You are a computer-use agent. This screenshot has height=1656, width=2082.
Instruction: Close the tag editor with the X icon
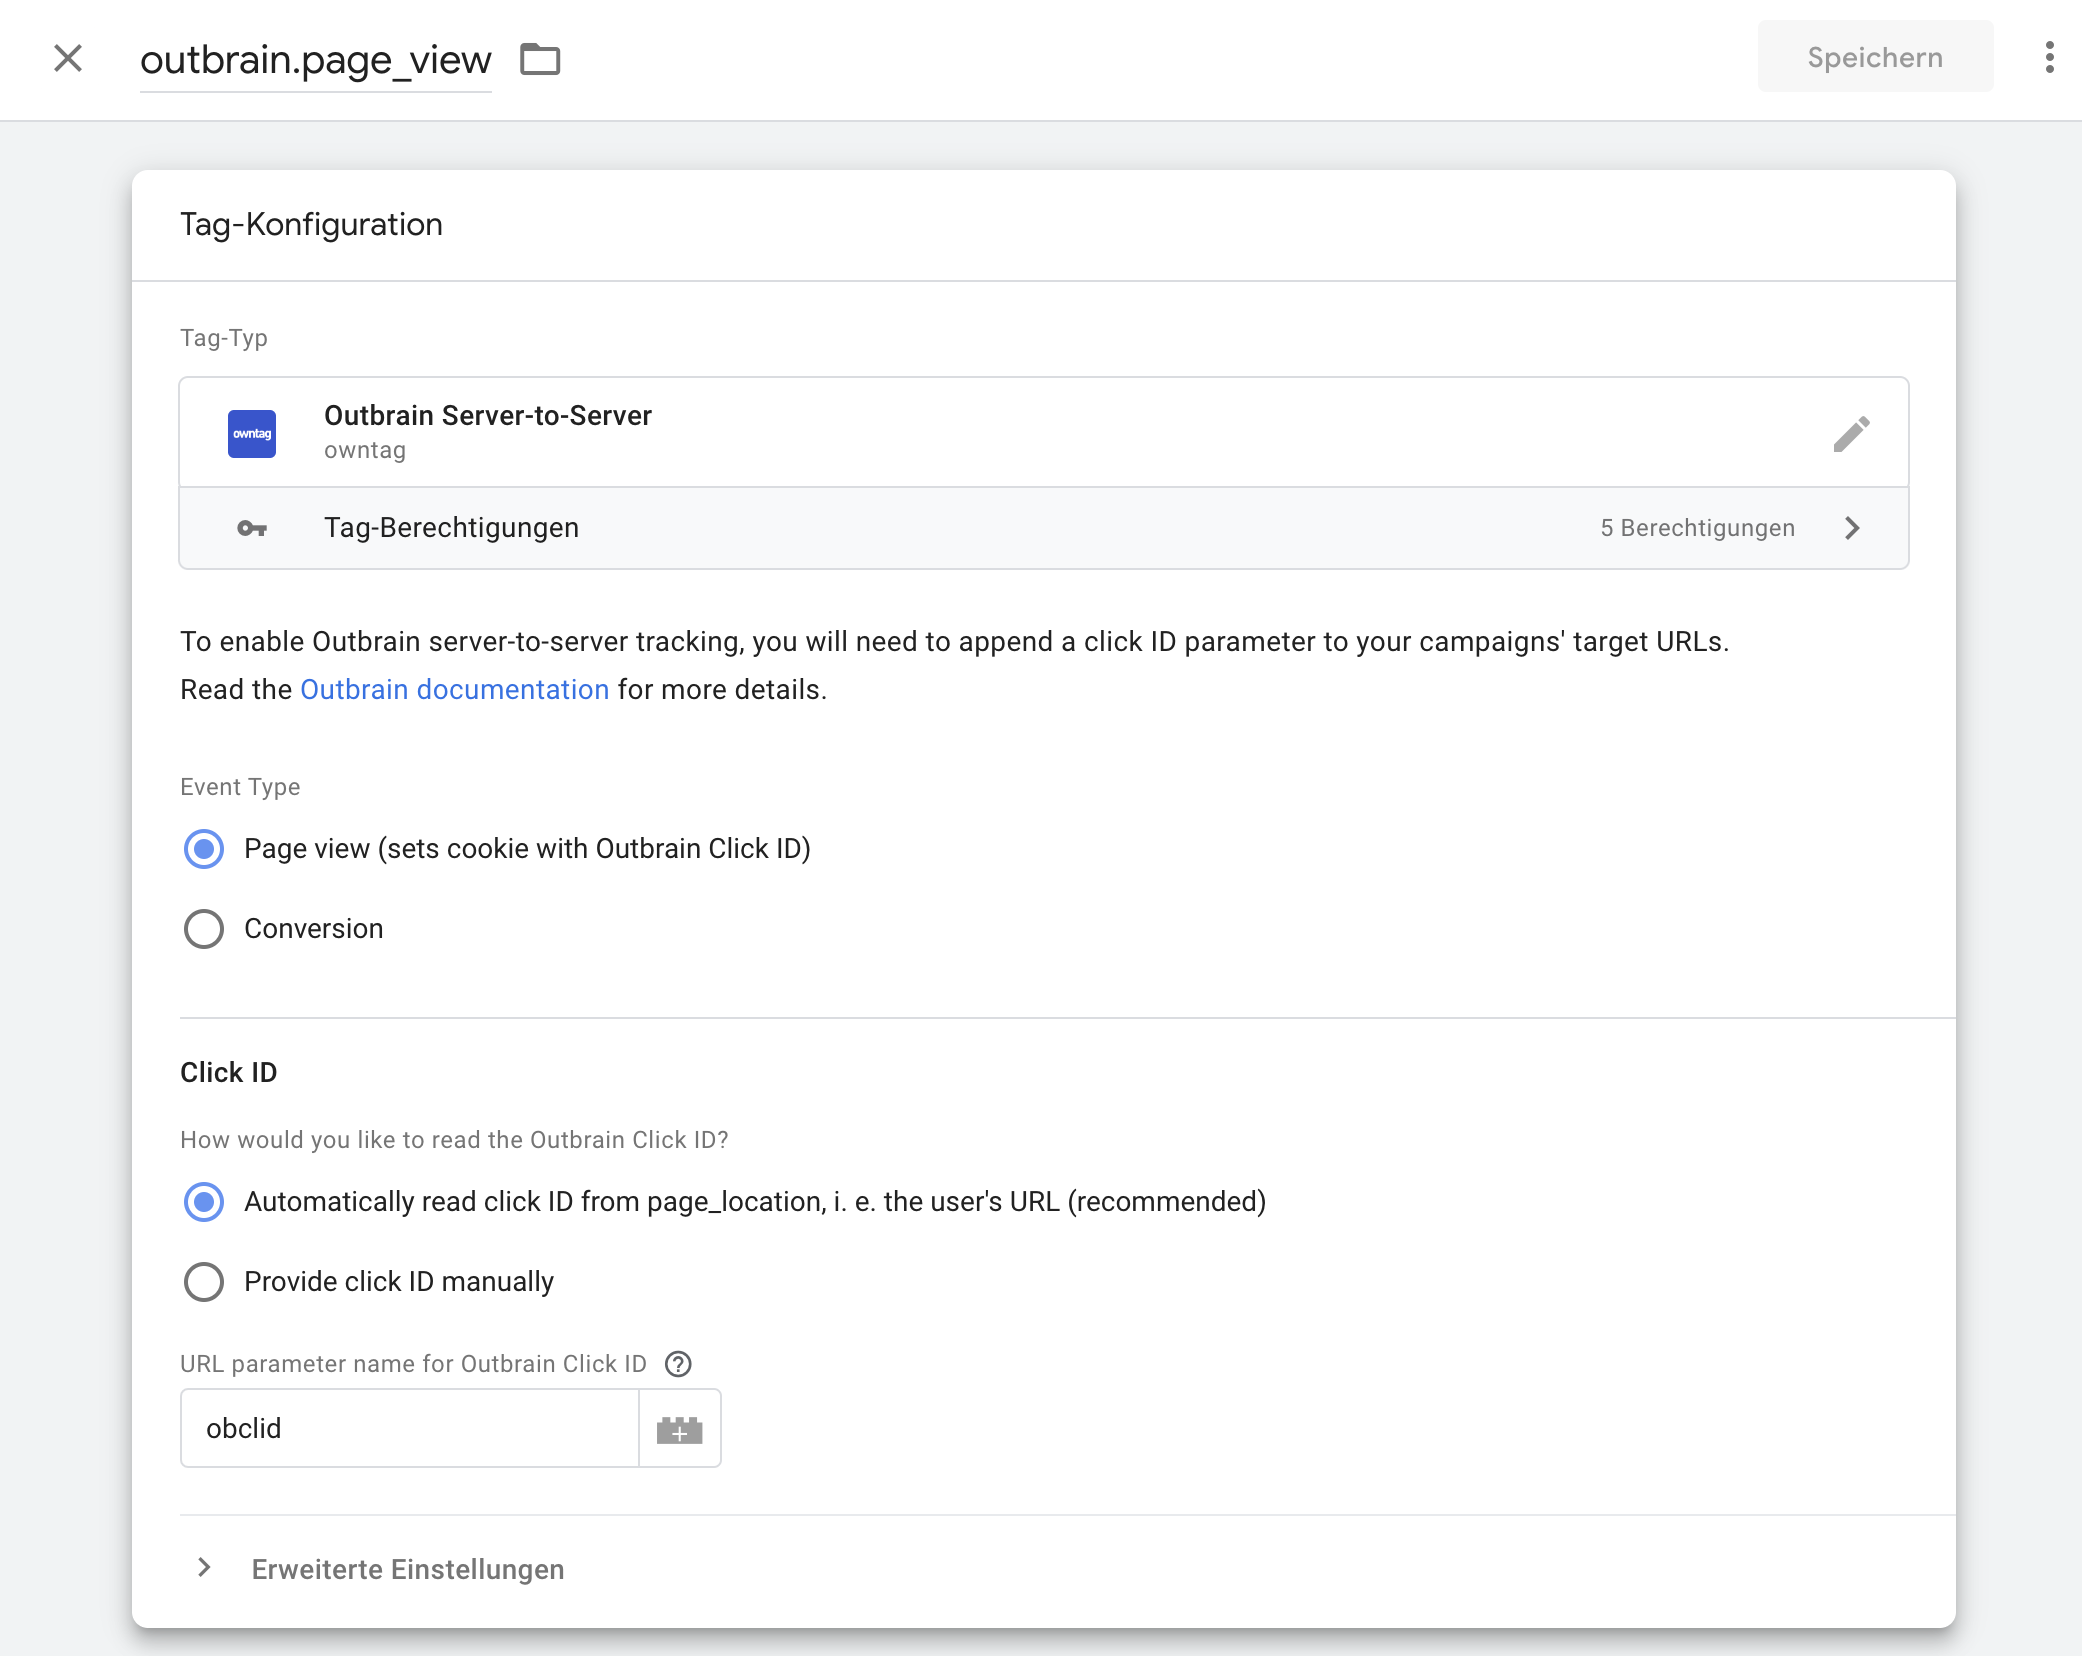[x=68, y=58]
